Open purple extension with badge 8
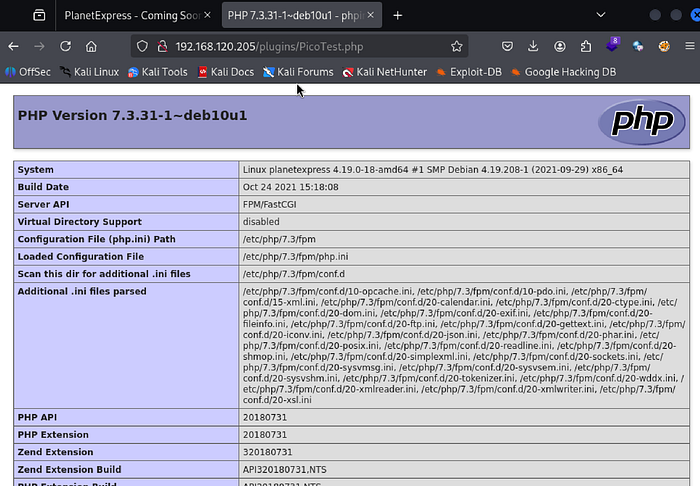Viewport: 700px width, 486px height. click(x=612, y=45)
